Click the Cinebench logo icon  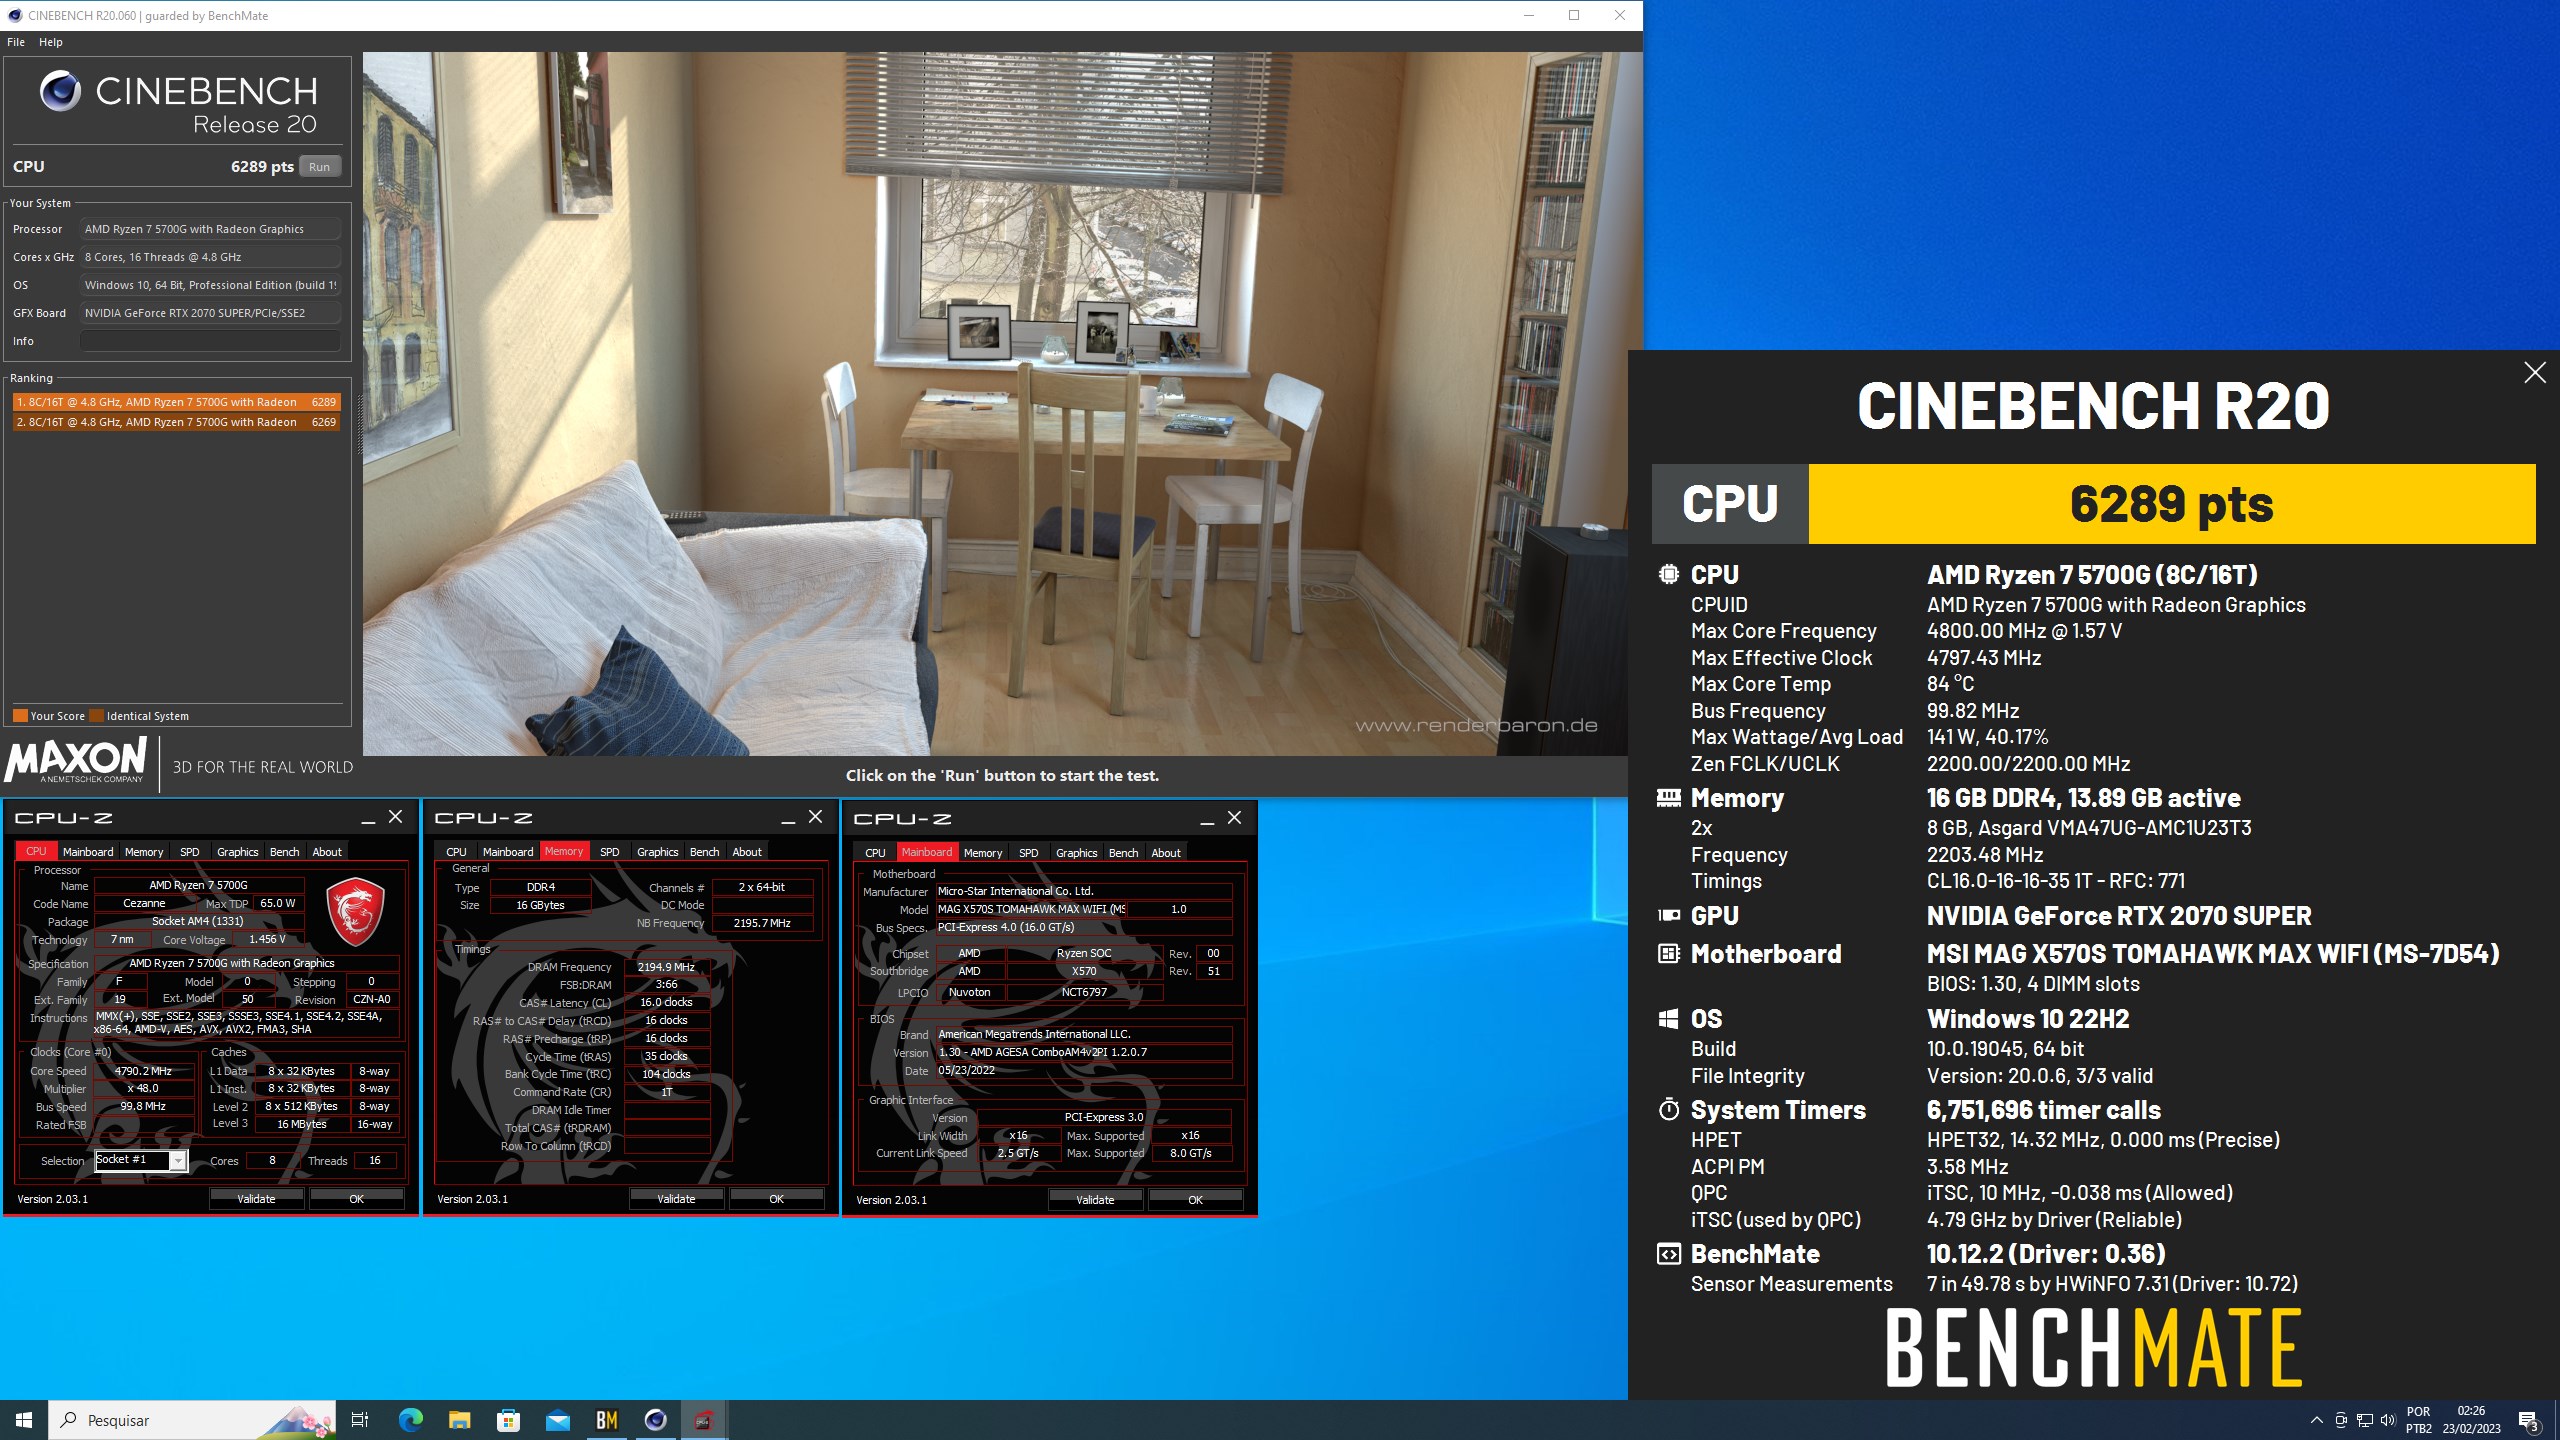coord(60,91)
